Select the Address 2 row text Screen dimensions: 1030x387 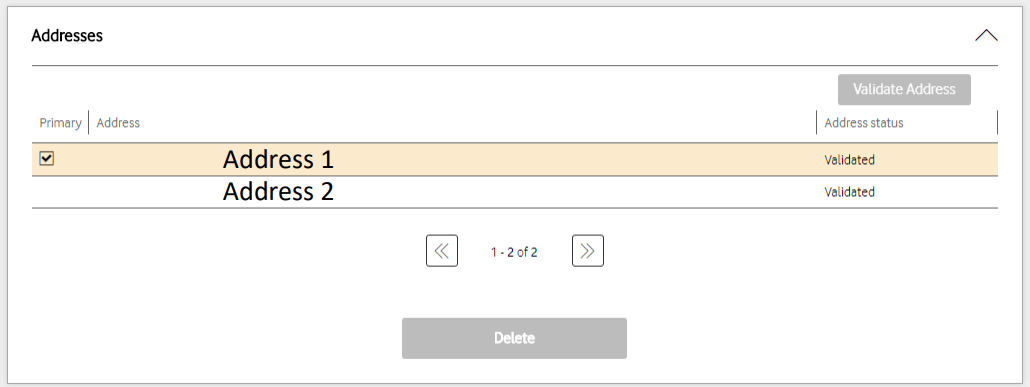pos(279,192)
